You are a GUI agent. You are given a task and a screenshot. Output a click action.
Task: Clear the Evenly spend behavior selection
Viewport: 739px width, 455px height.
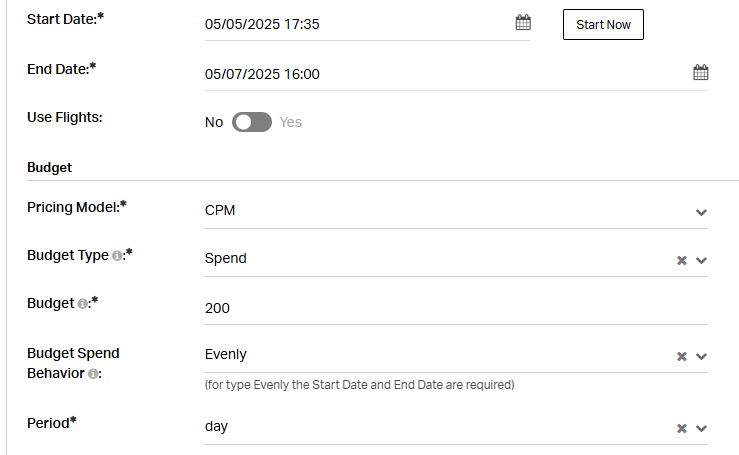[682, 356]
